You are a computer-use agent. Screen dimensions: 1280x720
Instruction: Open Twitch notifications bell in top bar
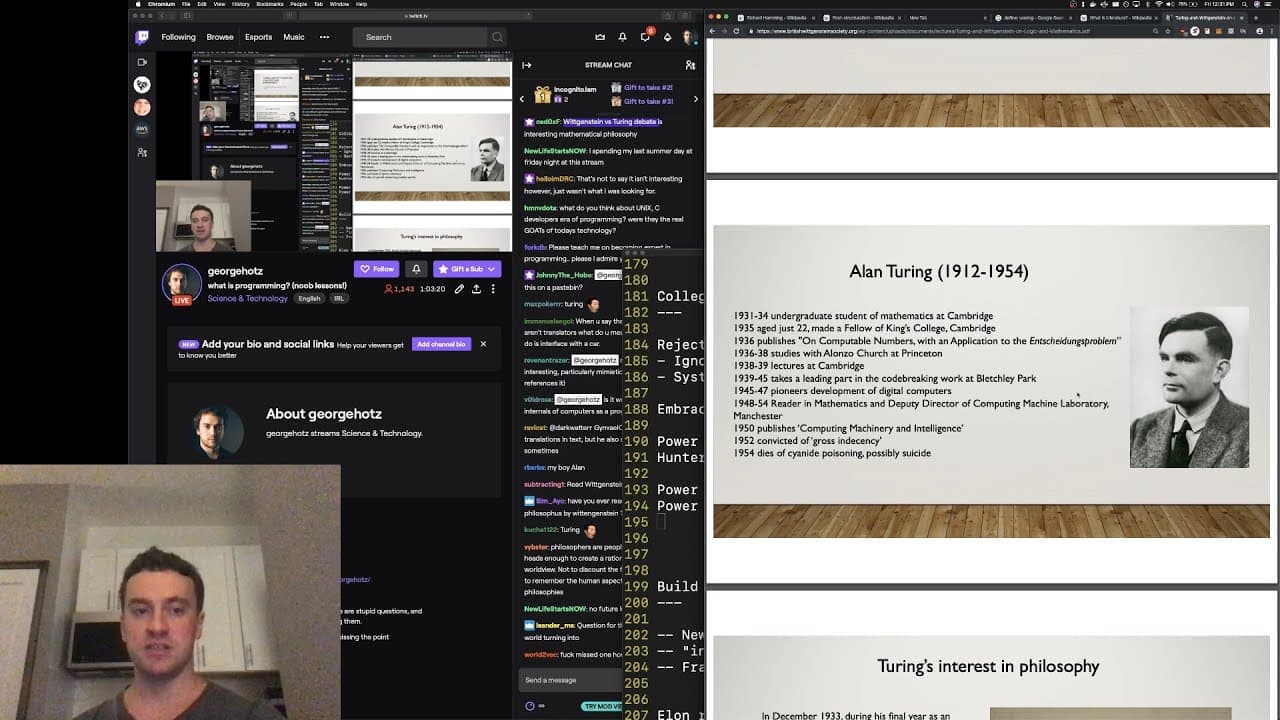(x=622, y=37)
